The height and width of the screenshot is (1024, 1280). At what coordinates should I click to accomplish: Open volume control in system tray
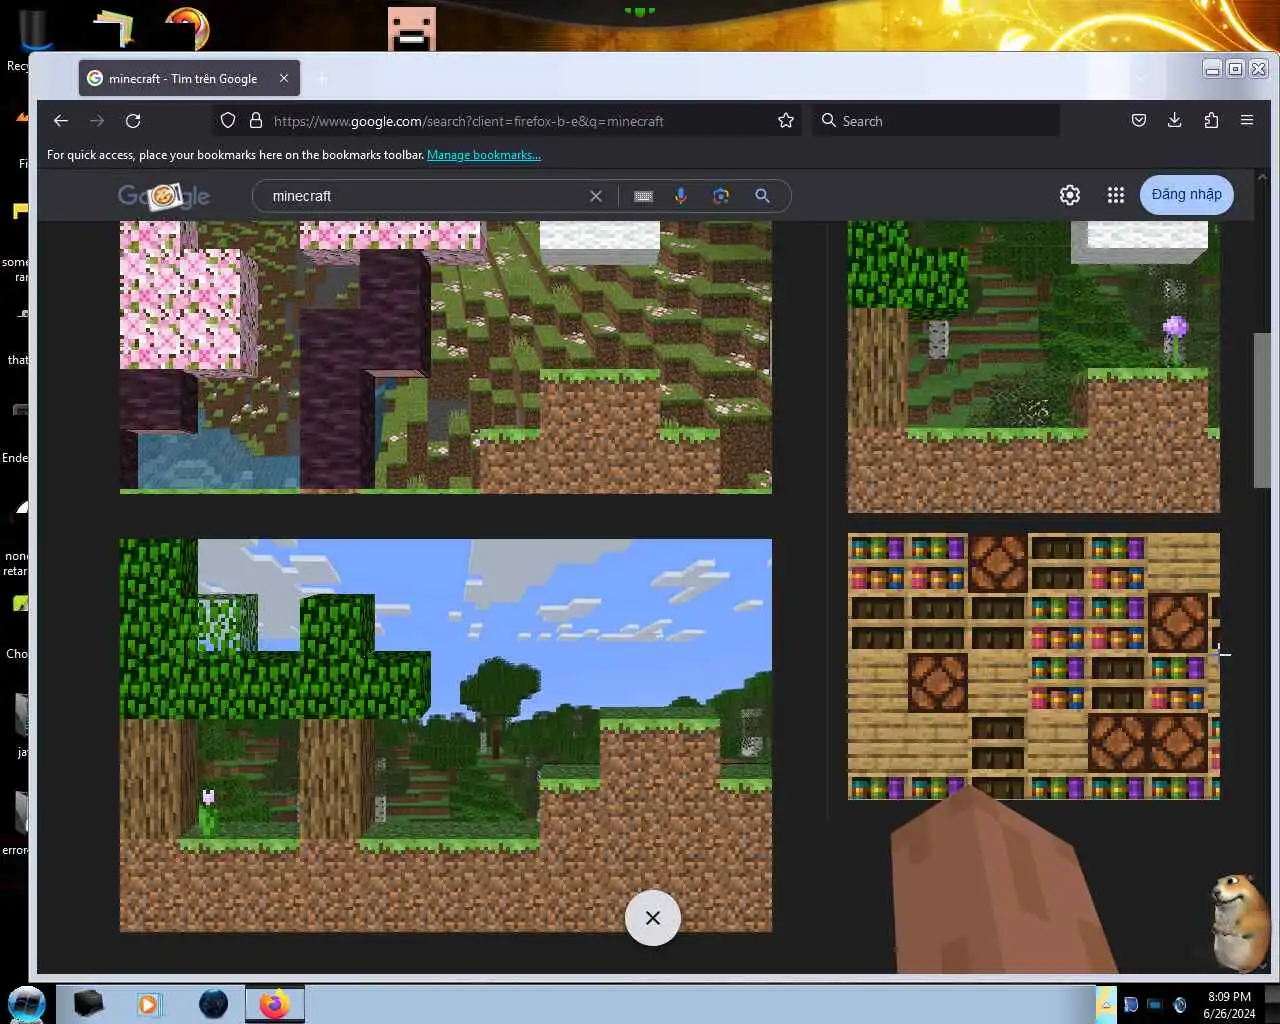(1180, 1005)
